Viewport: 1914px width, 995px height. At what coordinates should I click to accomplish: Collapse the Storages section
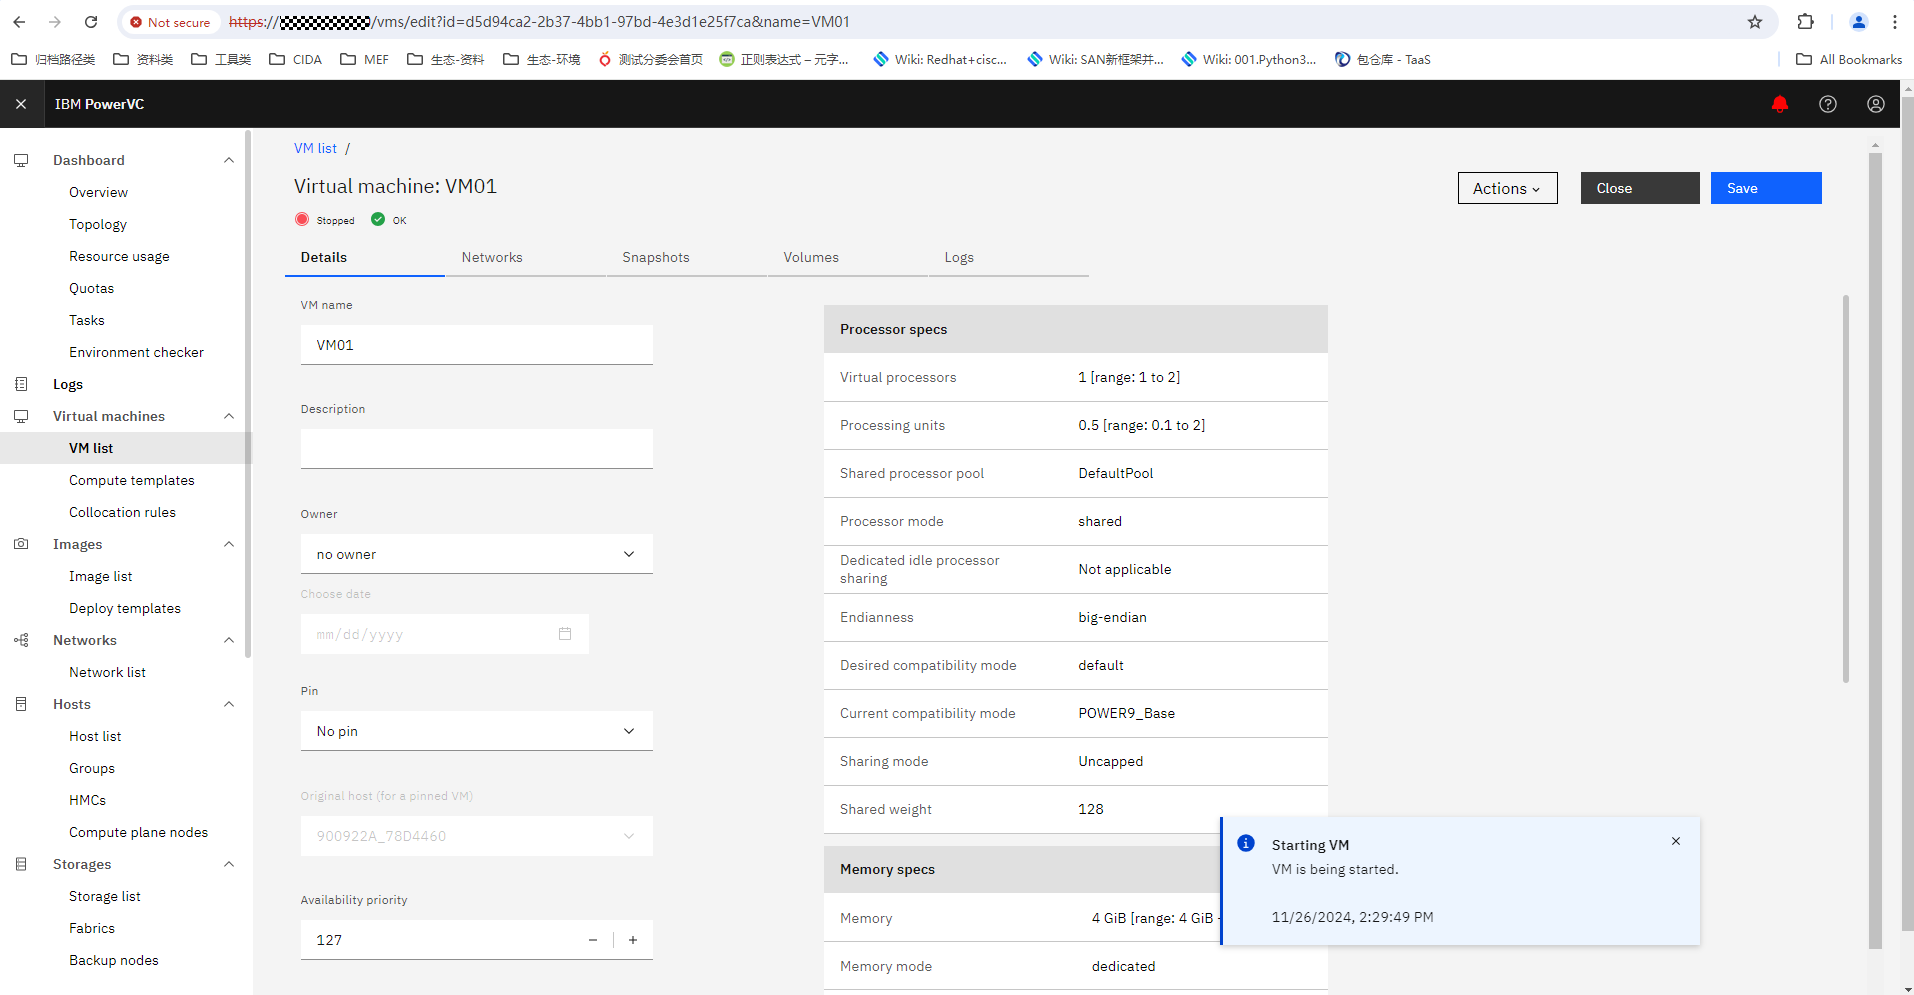point(229,864)
